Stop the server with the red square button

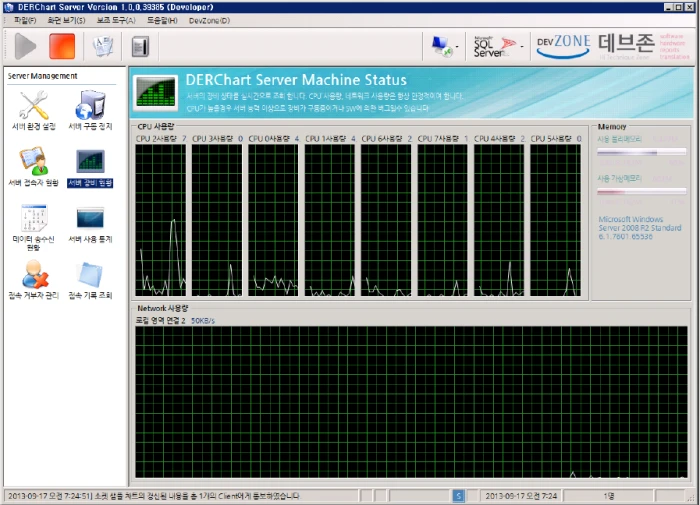click(62, 46)
